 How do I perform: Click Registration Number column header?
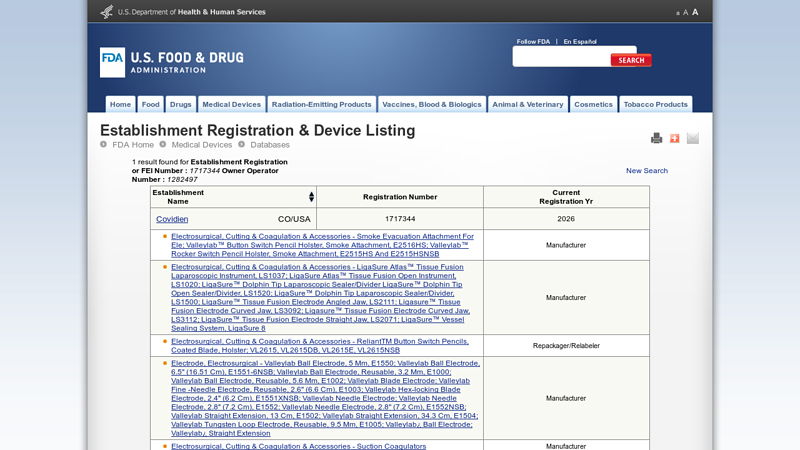400,197
